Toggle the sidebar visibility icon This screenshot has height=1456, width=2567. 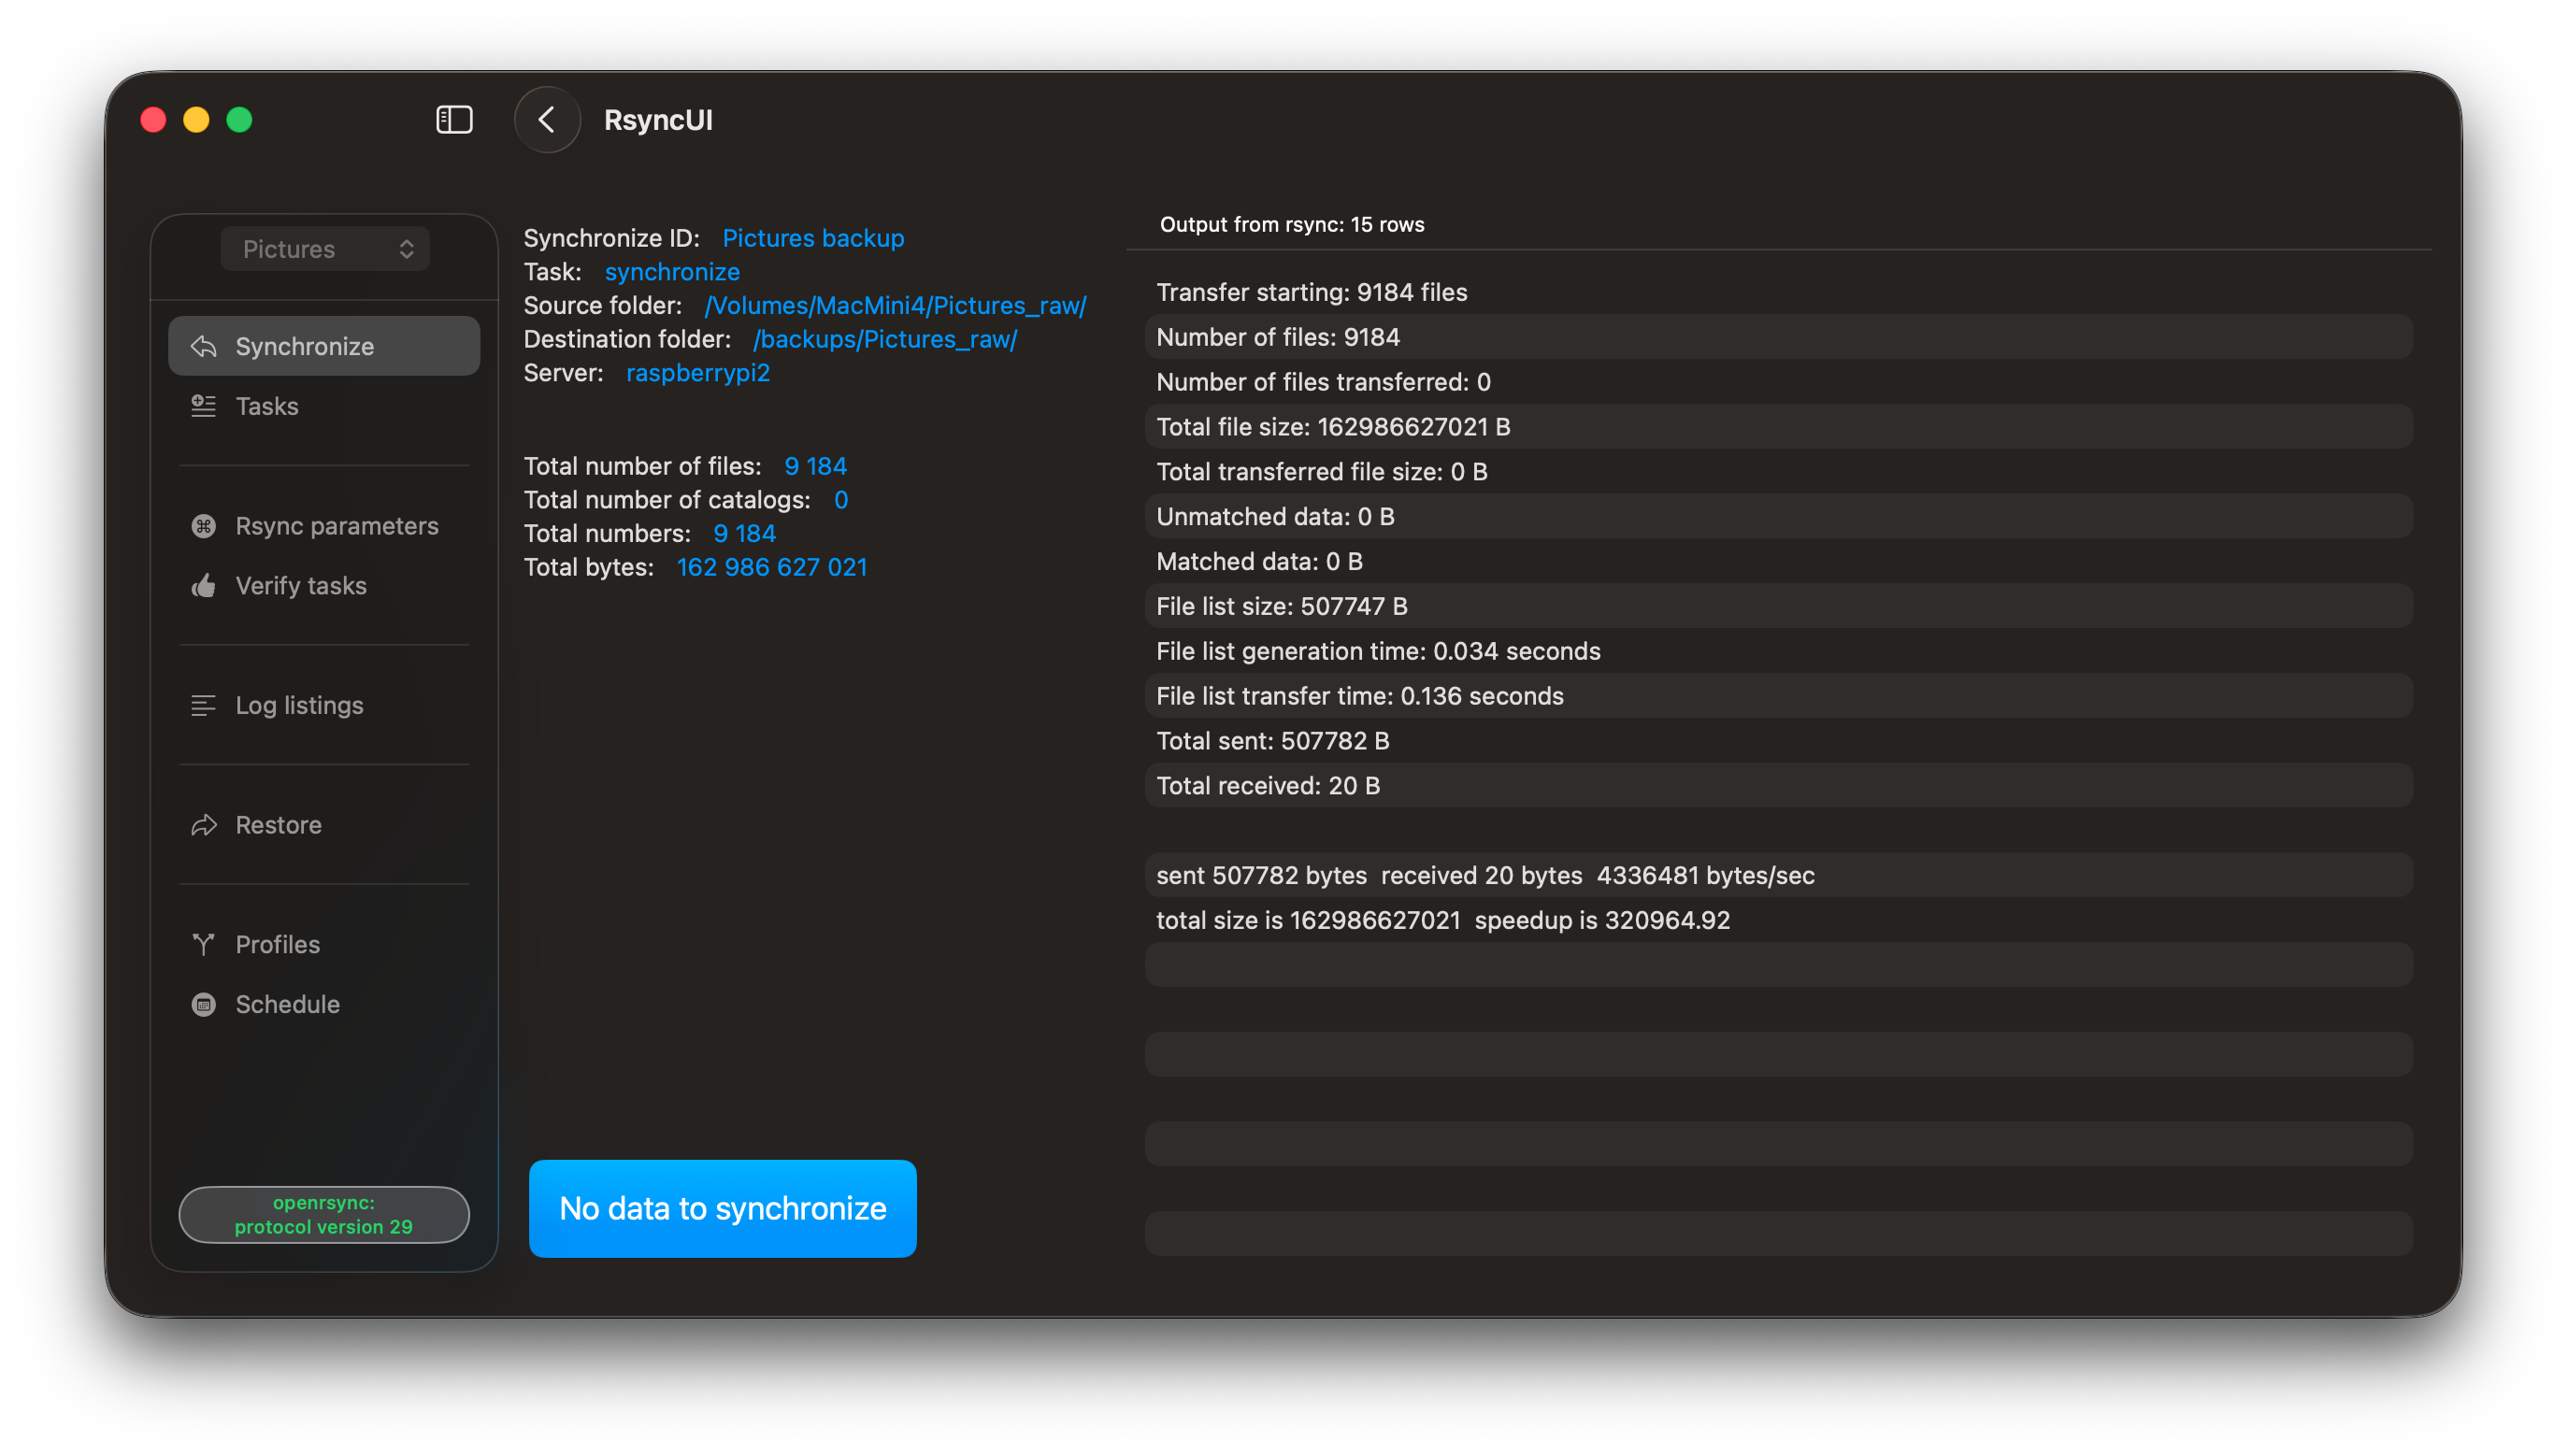point(454,120)
